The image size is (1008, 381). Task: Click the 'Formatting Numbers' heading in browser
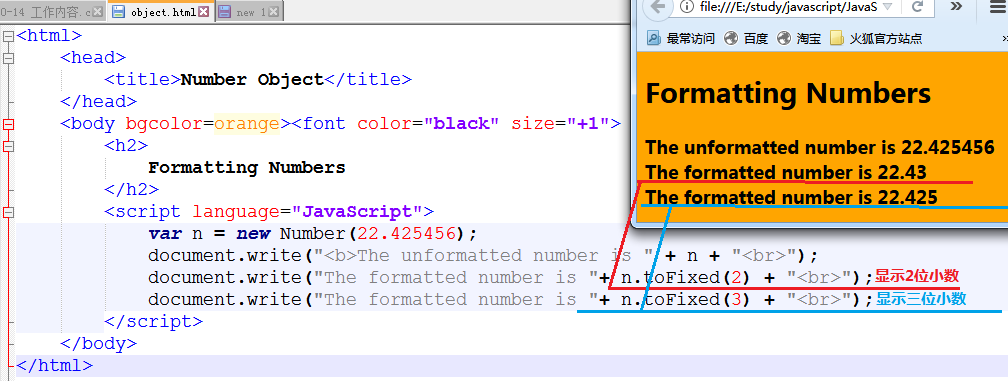click(x=788, y=93)
